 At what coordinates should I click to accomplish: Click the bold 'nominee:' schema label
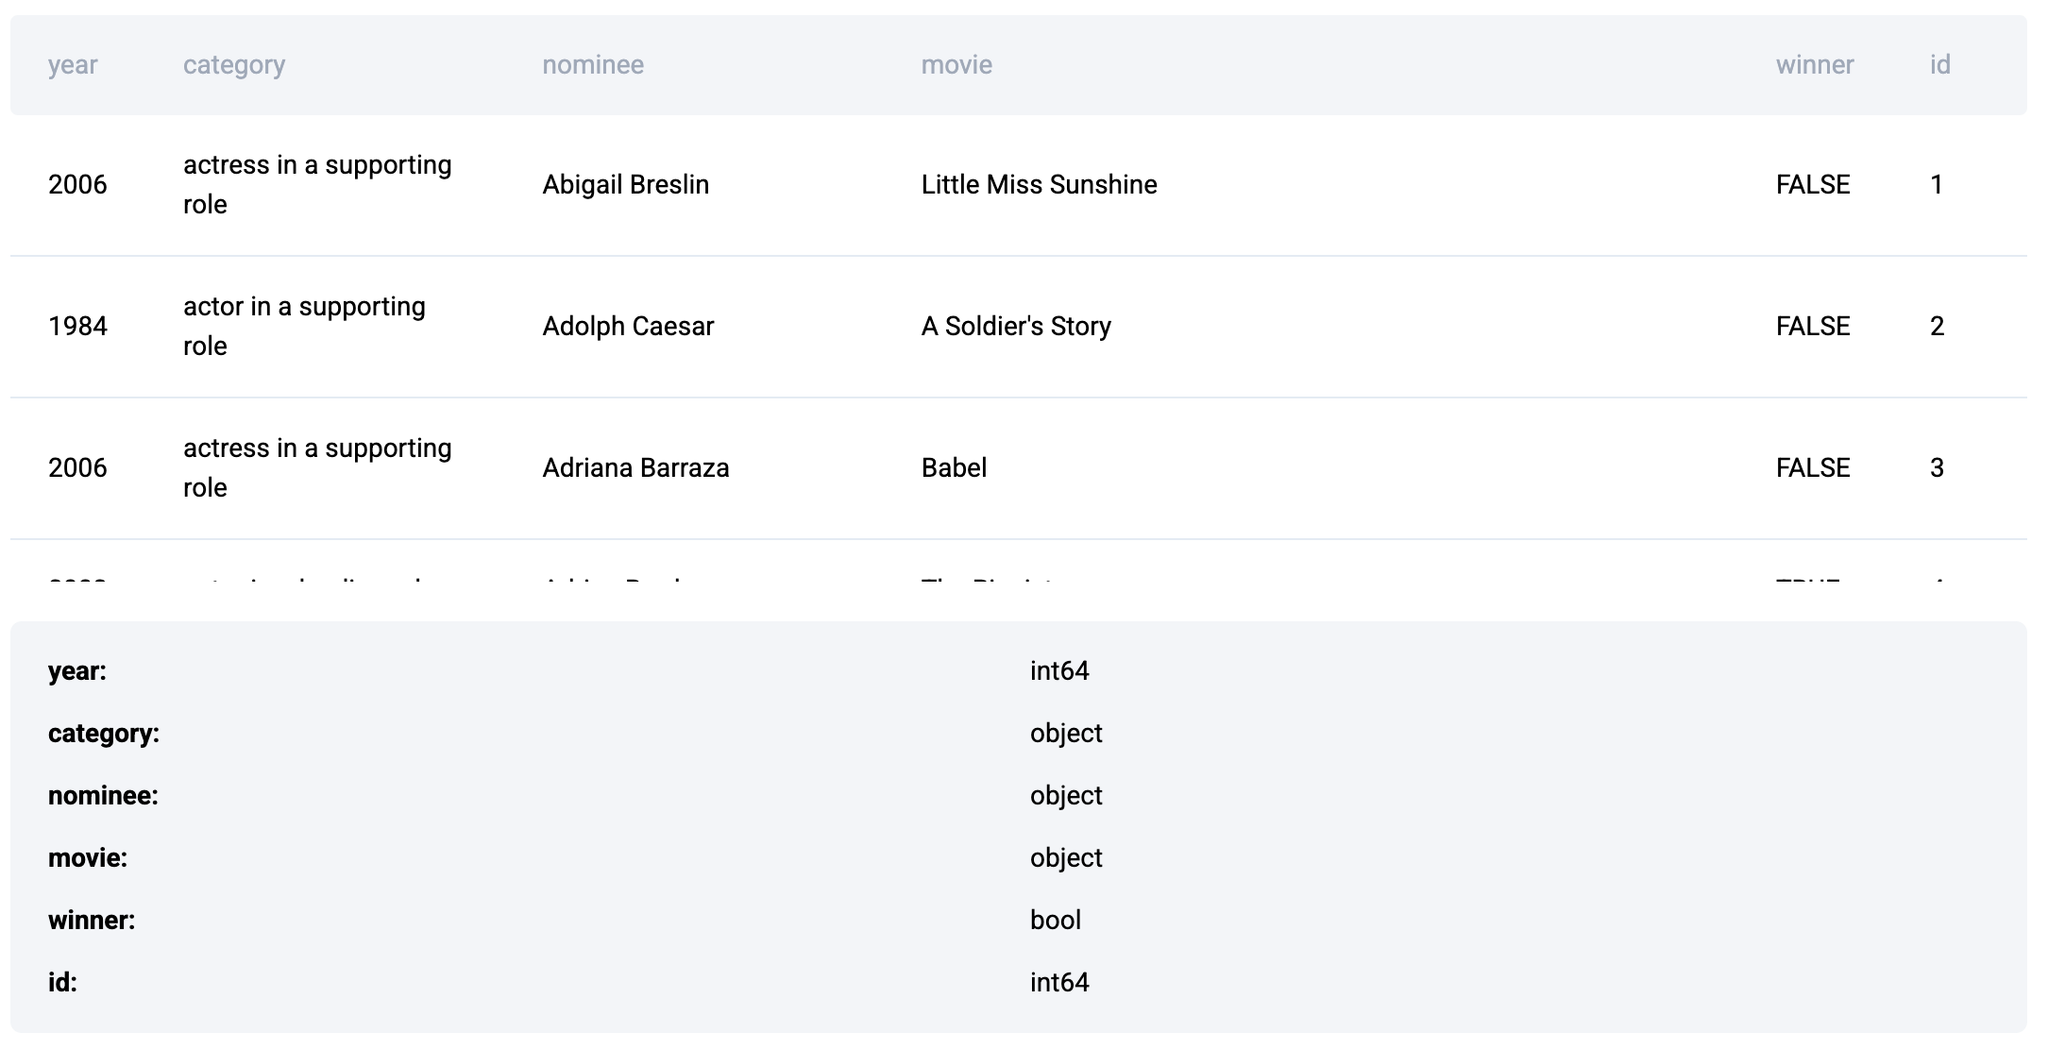pyautogui.click(x=103, y=796)
